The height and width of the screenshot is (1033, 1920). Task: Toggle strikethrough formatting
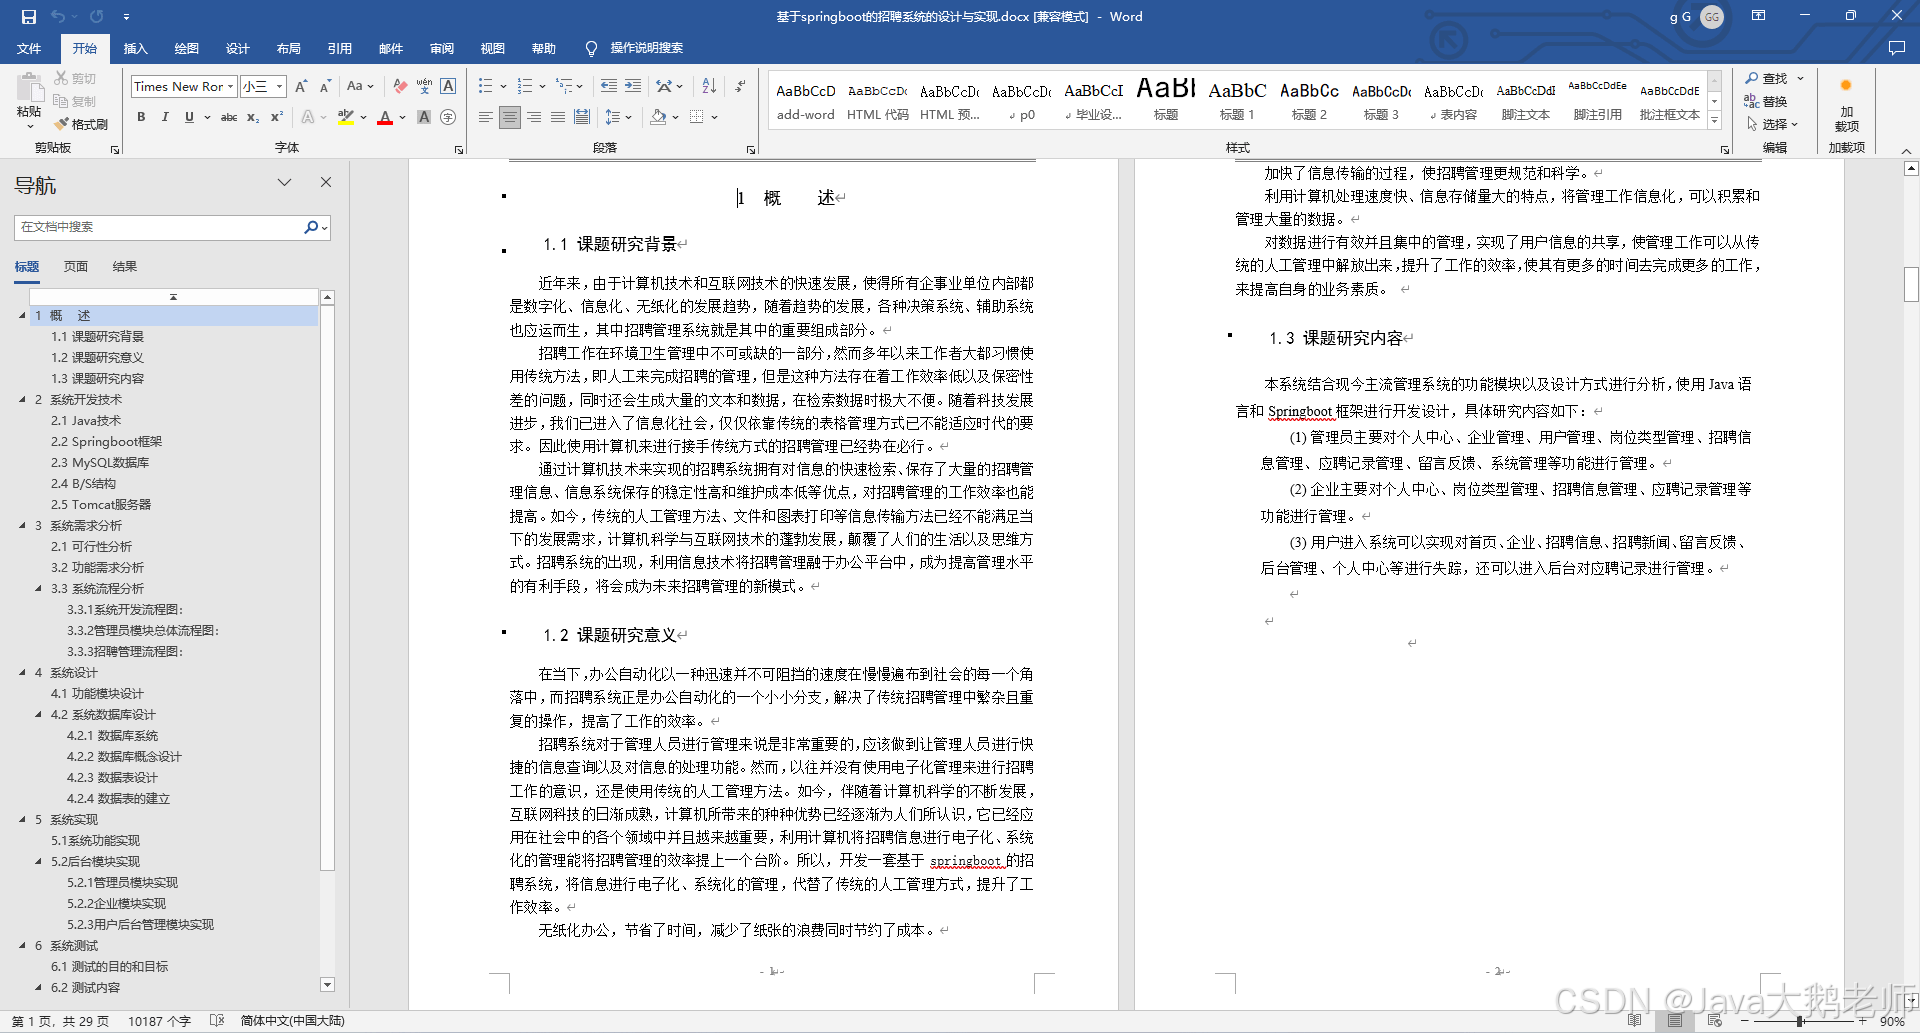click(x=228, y=118)
